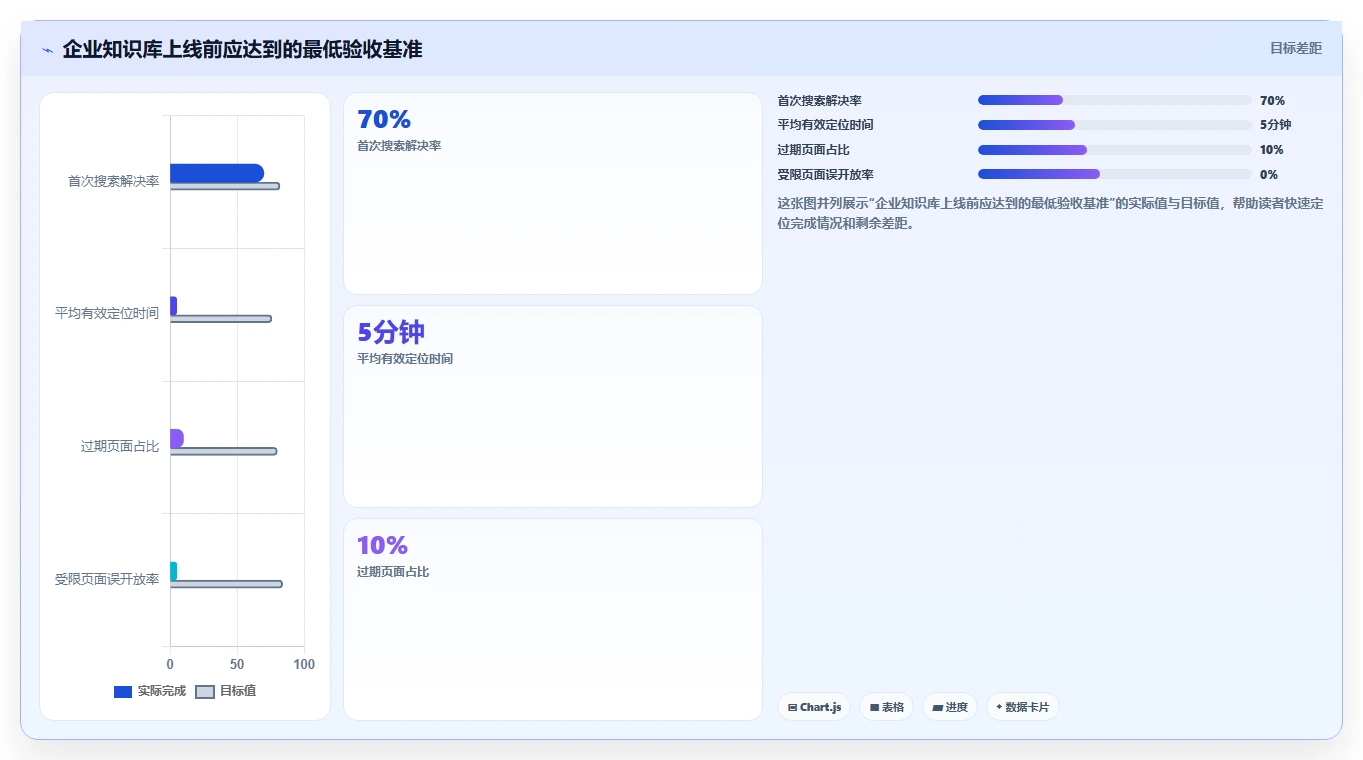The width and height of the screenshot is (1363, 760).
Task: Click the 5分钟 data card
Action: click(553, 406)
